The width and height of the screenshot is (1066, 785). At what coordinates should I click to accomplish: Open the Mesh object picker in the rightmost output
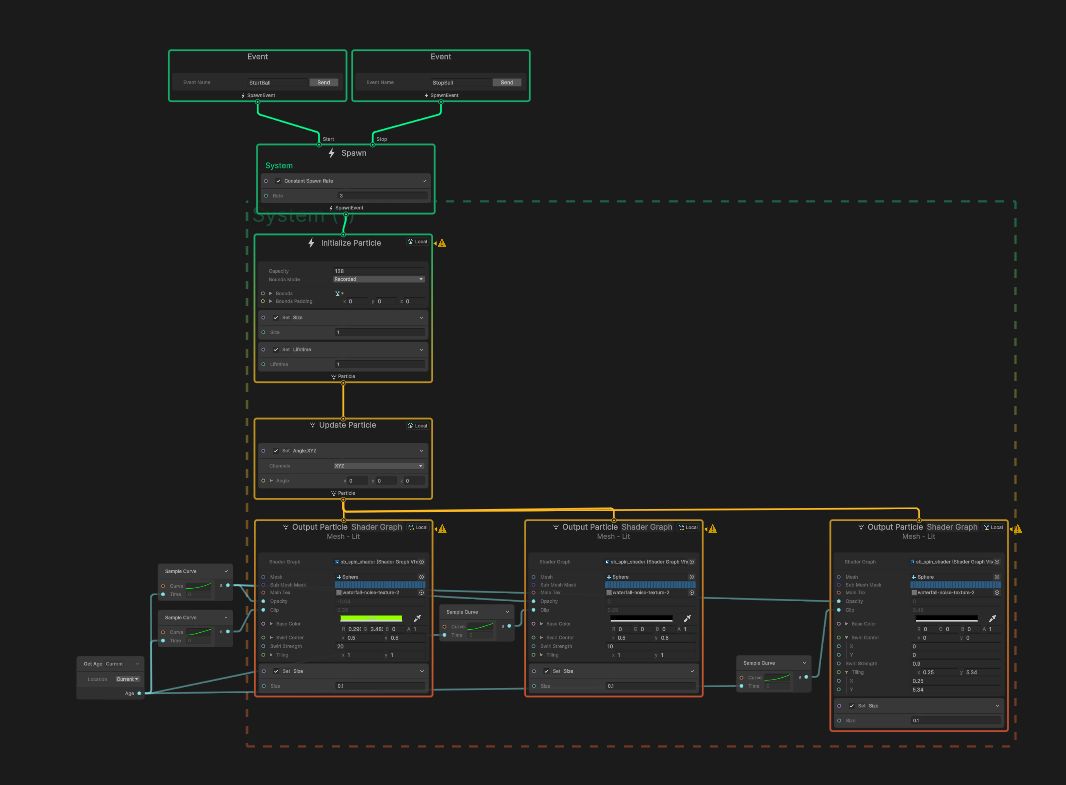pos(996,577)
